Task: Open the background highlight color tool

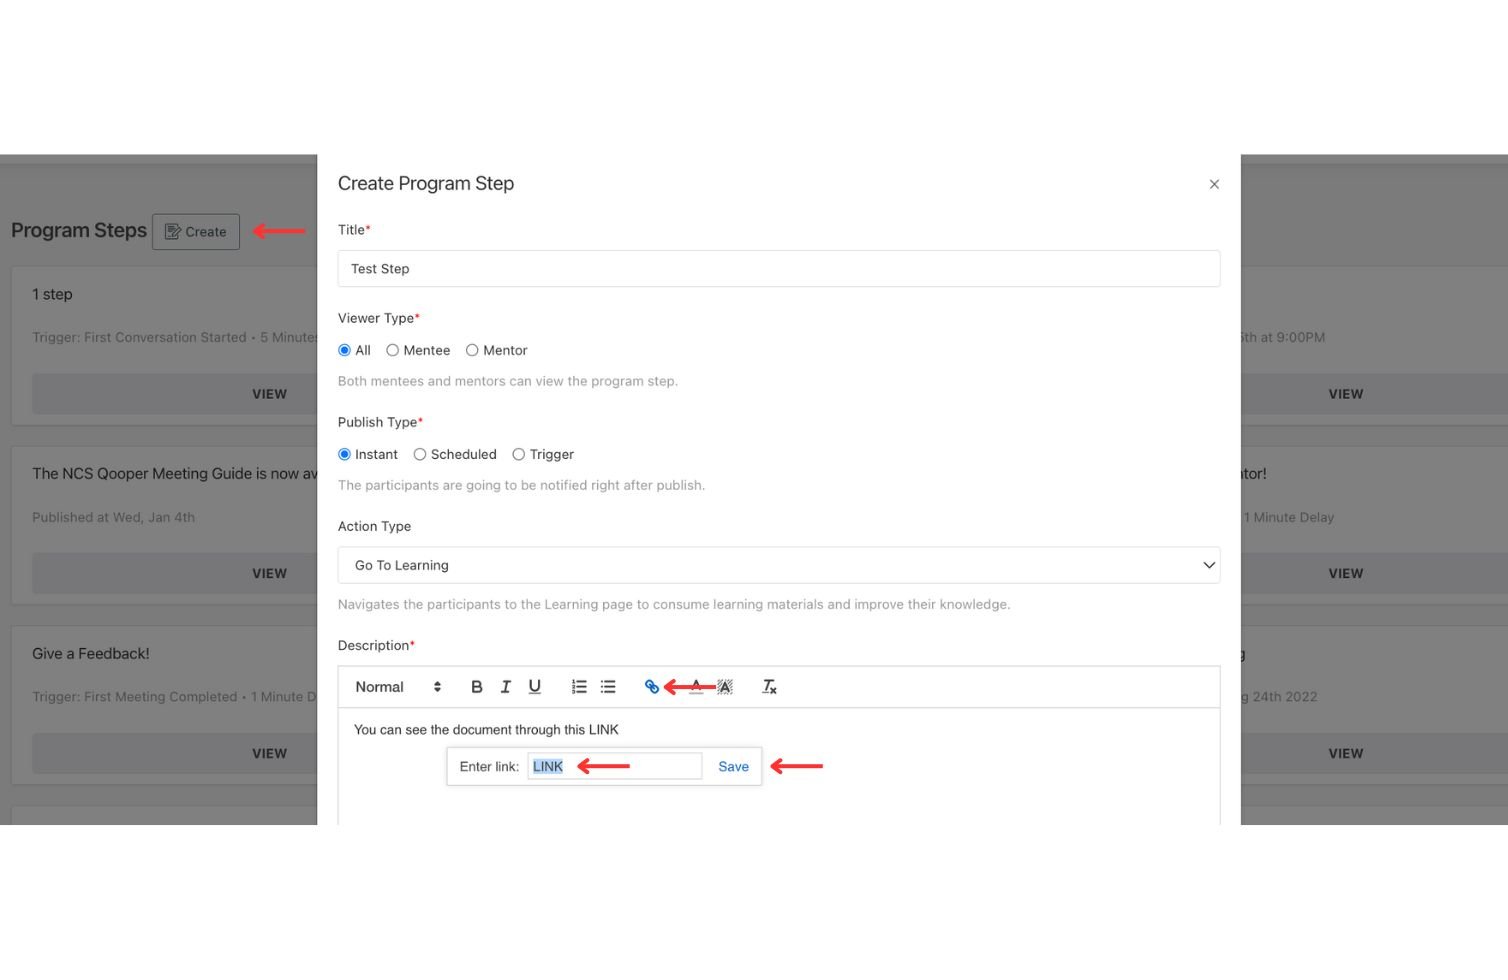Action: tap(724, 686)
